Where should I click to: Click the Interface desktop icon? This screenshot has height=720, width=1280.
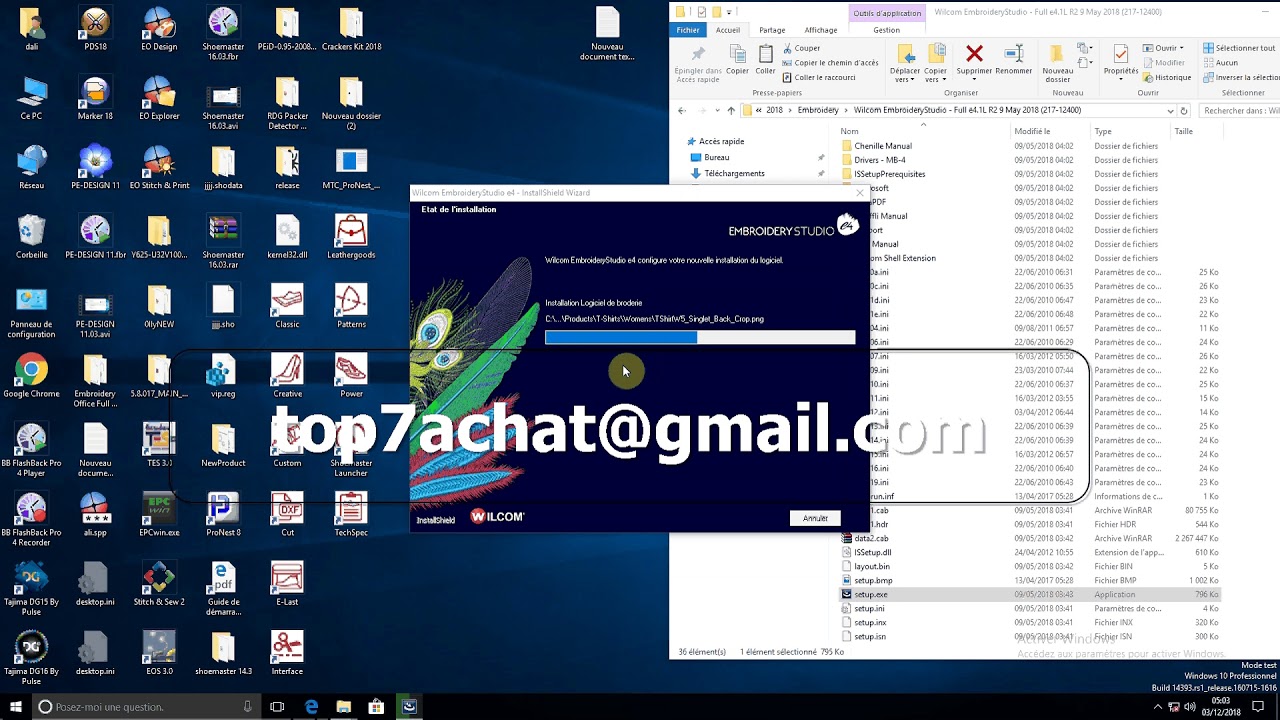287,654
